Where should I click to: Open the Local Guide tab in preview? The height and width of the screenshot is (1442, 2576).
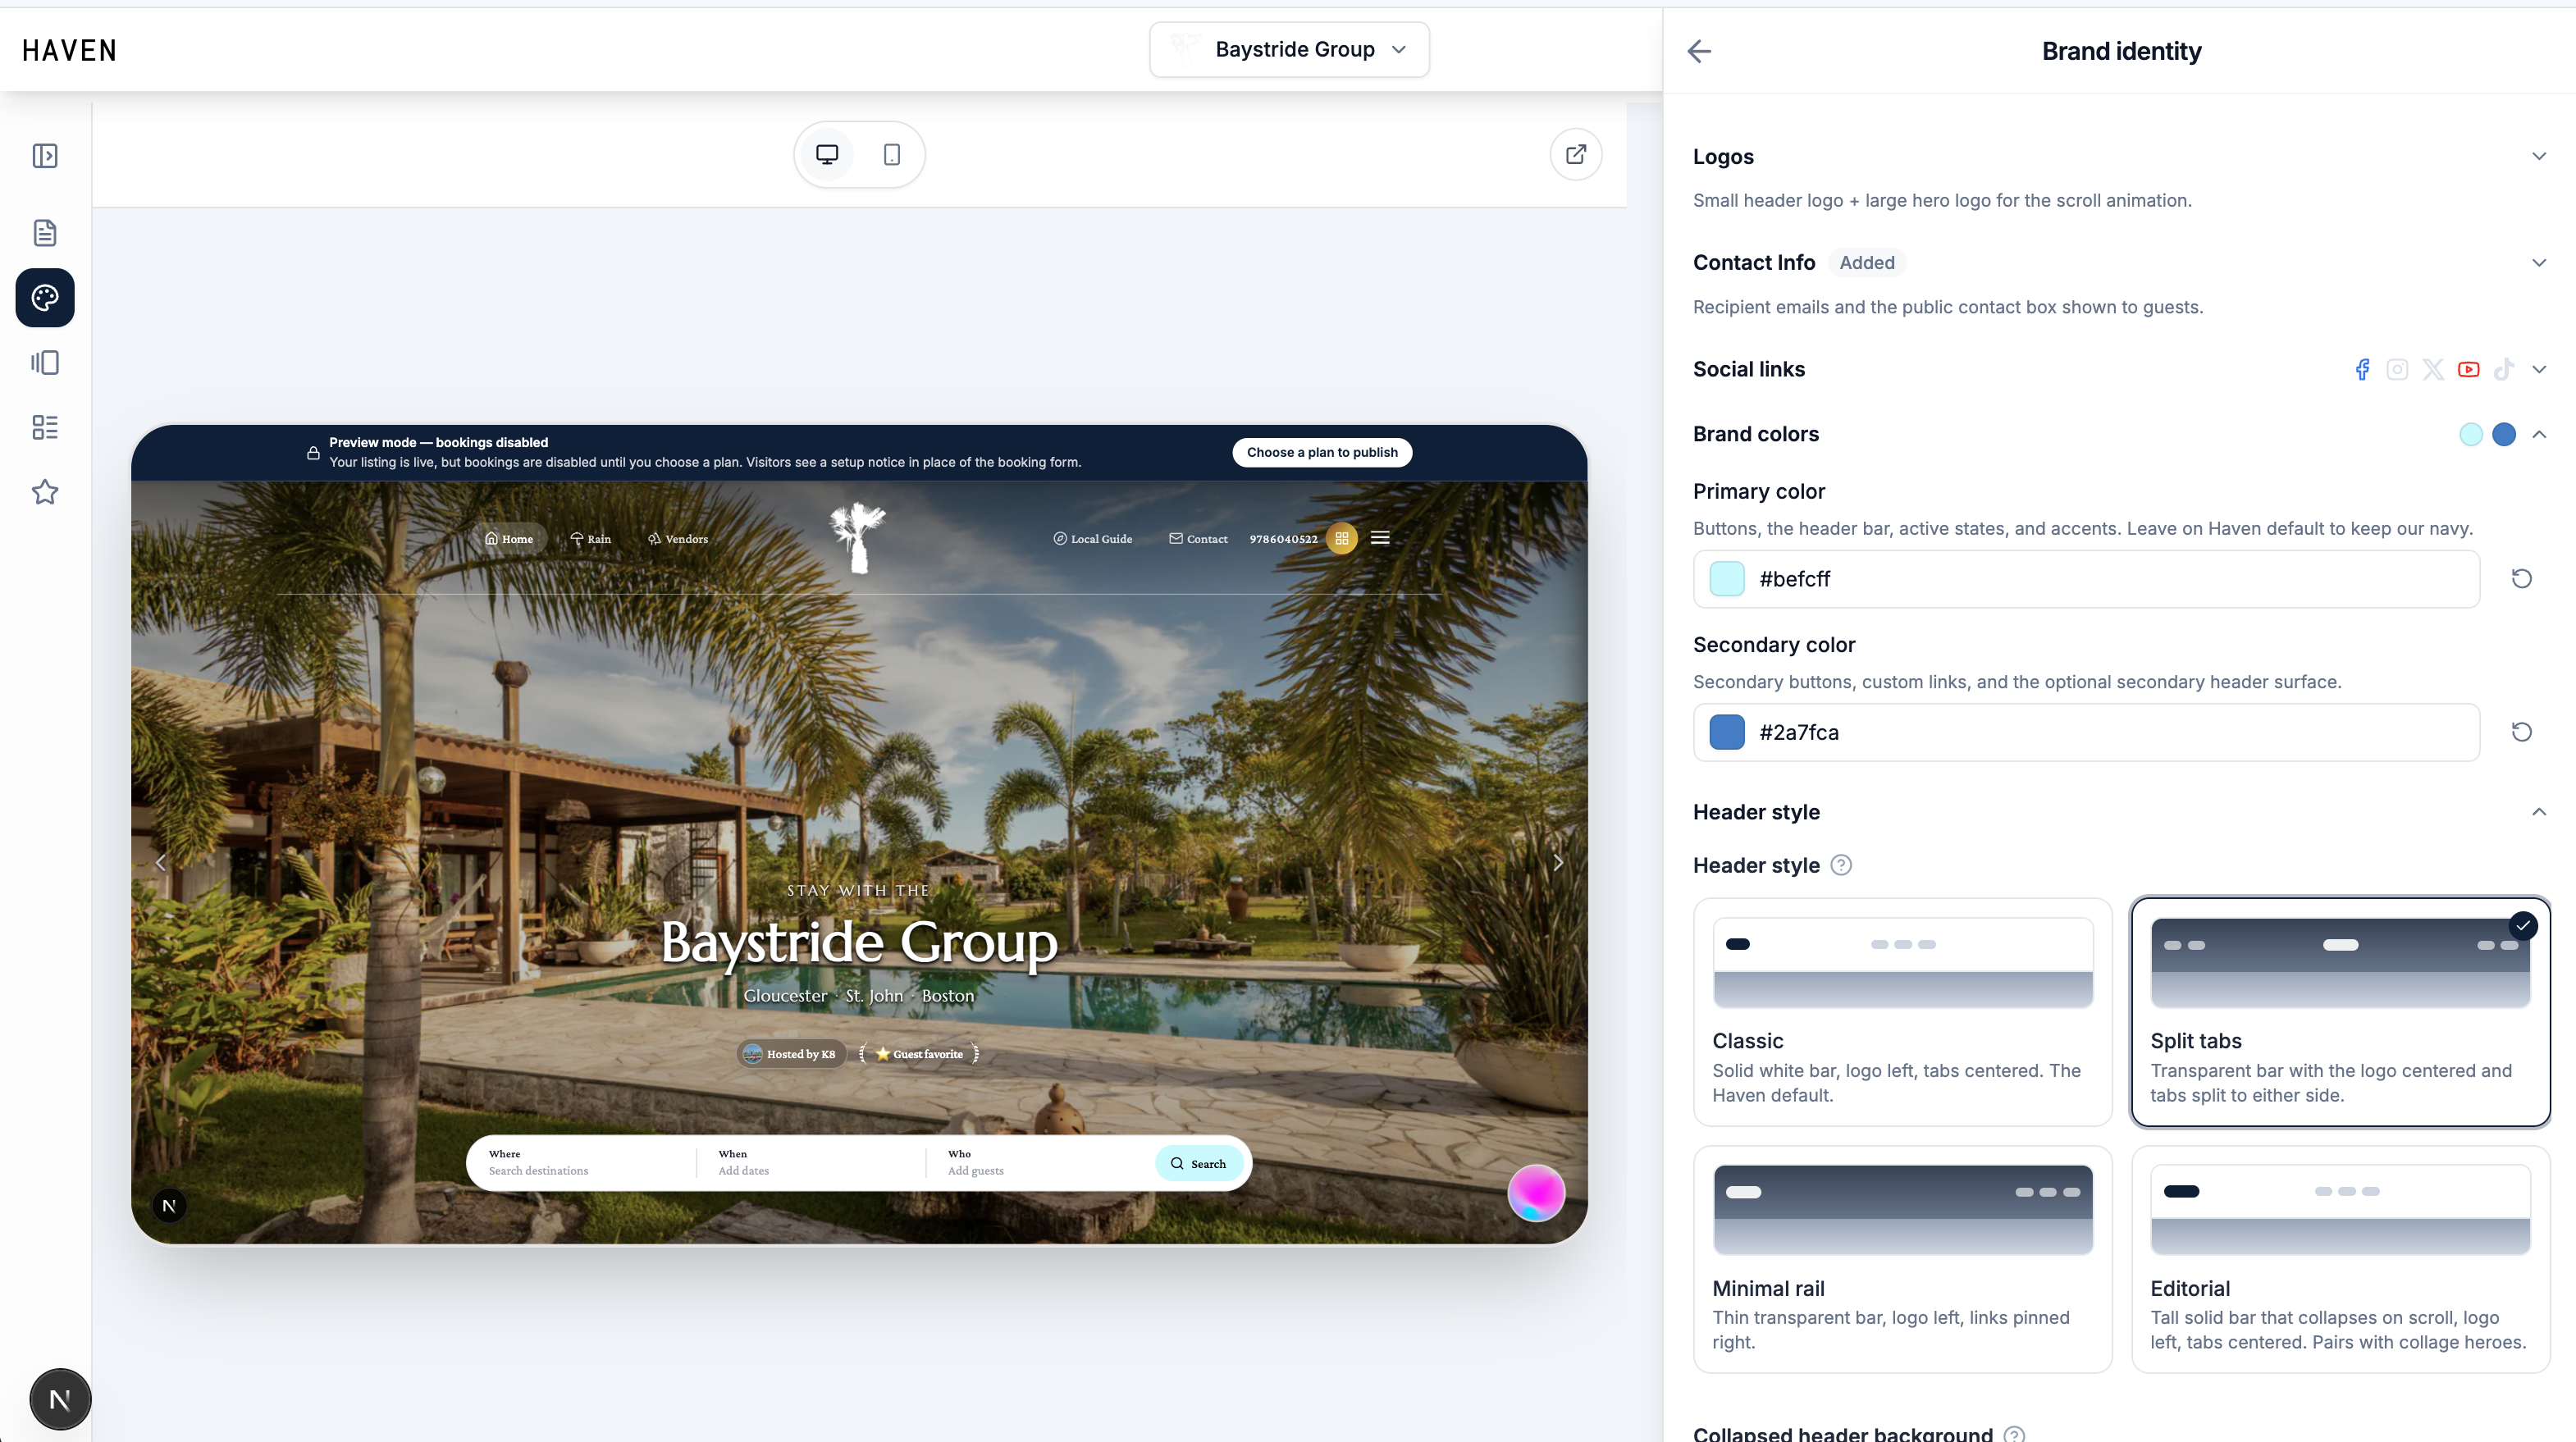pyautogui.click(x=1092, y=538)
